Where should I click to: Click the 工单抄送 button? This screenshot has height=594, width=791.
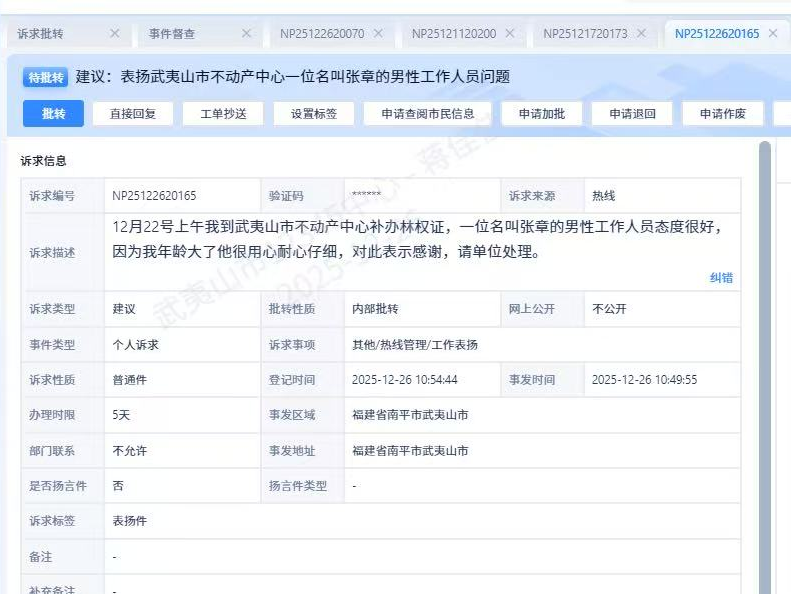223,113
